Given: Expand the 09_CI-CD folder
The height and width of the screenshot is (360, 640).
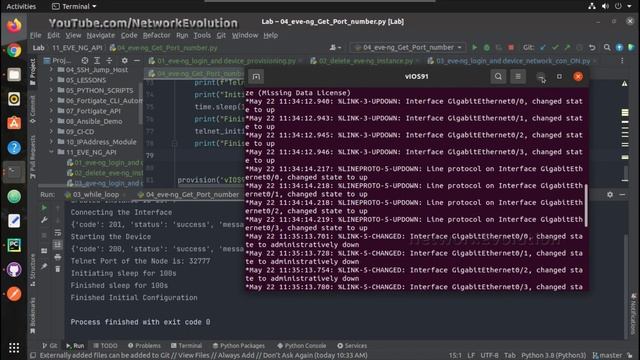Looking at the screenshot, I should (x=51, y=131).
